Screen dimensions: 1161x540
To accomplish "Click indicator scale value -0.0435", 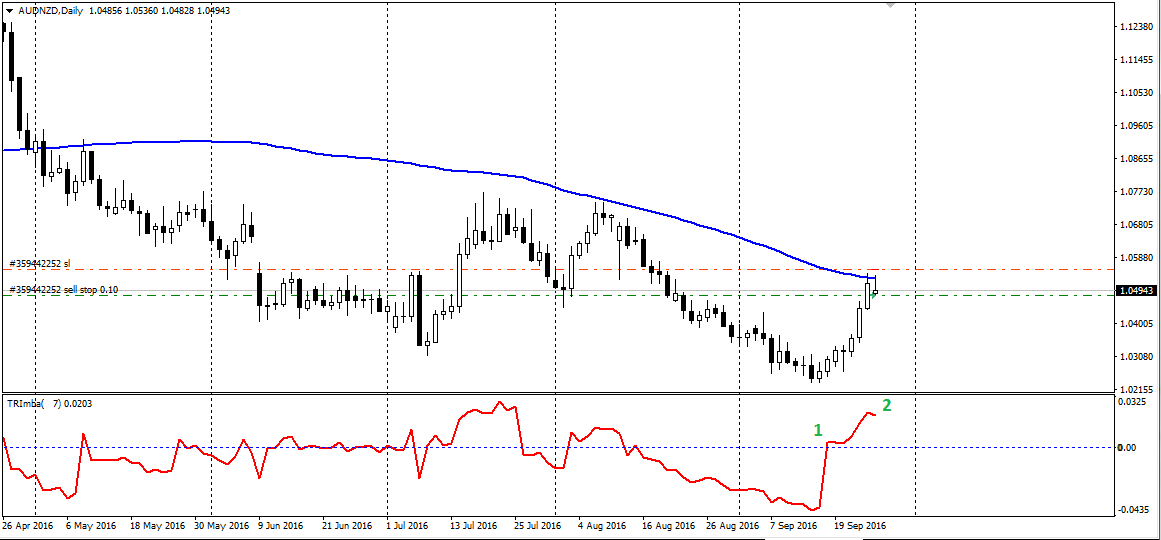I will [1135, 510].
